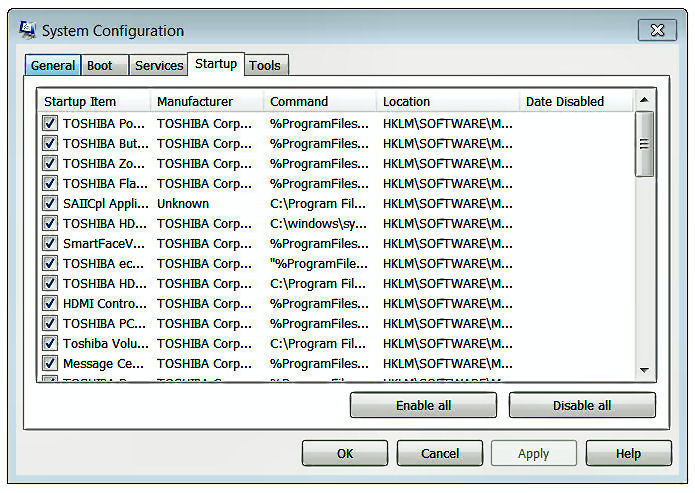
Task: Select the "%ProgramFile... command cell
Action: coord(319,264)
